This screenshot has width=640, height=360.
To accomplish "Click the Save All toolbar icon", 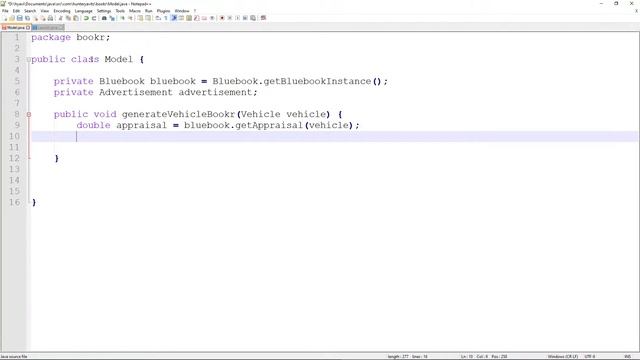I will [x=27, y=18].
